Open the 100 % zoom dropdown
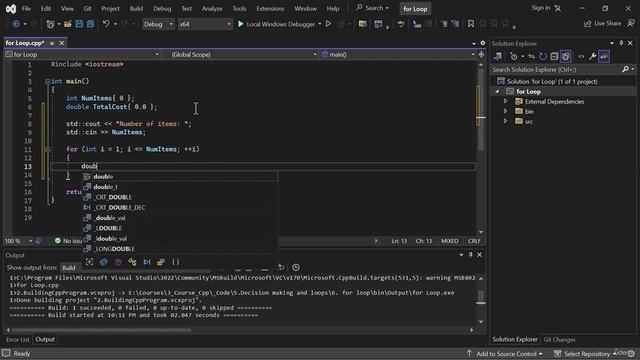This screenshot has width=640, height=360. point(18,241)
